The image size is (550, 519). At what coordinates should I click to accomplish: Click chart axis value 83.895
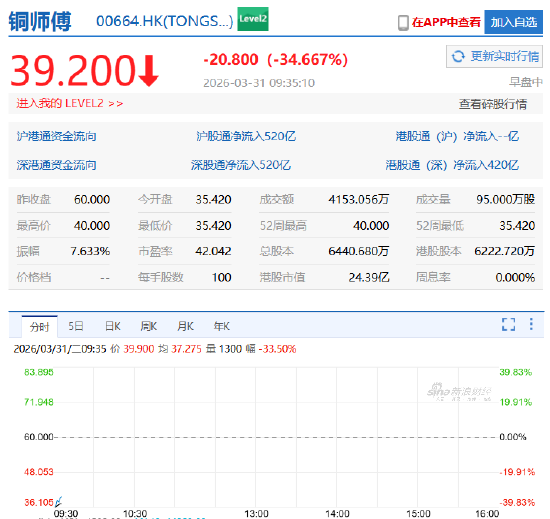point(39,372)
